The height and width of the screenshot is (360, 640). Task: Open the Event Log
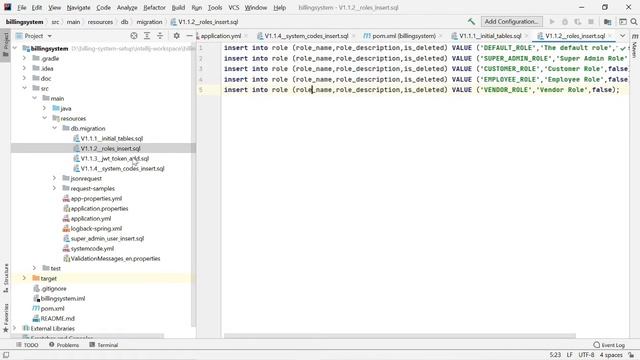[609, 345]
